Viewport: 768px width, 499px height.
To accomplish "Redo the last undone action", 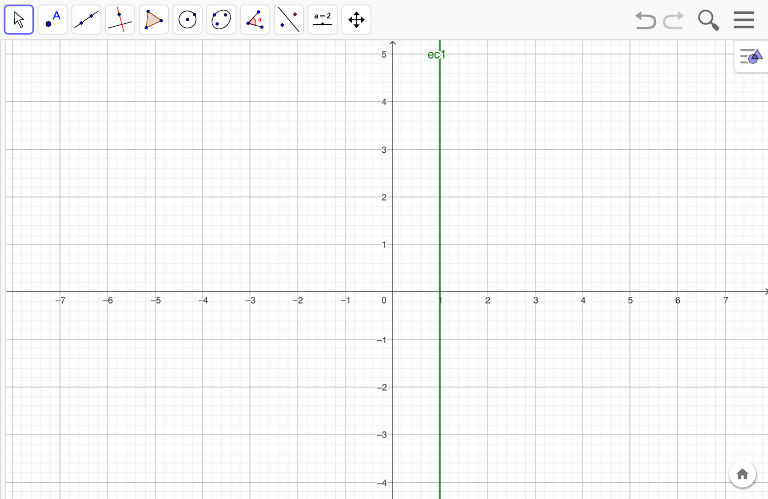I will point(673,21).
